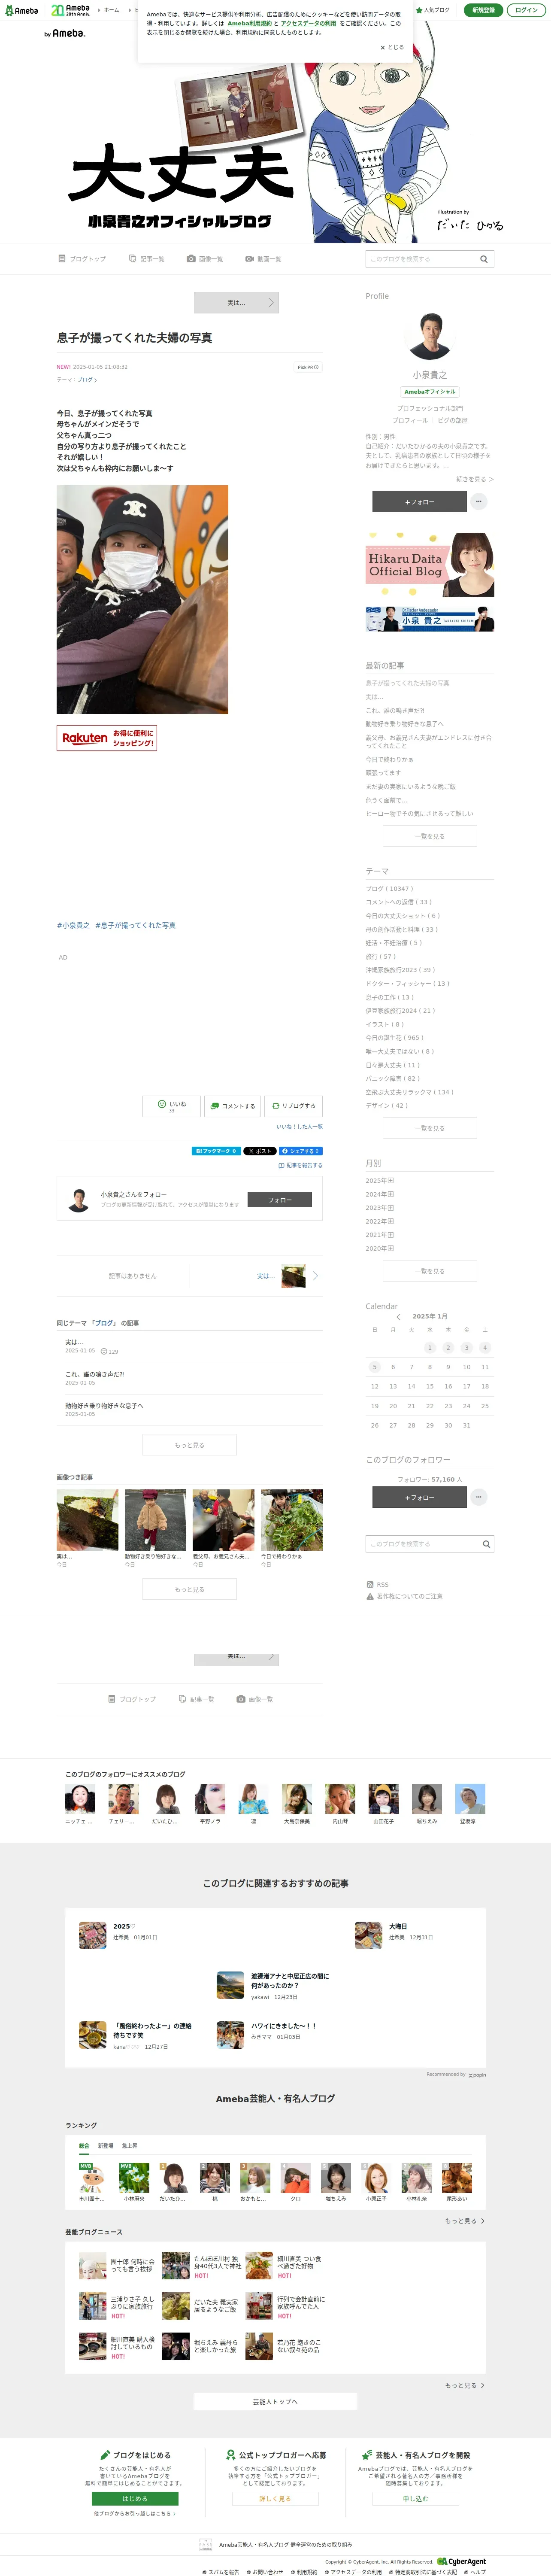Open the 動画一覧 tab
This screenshot has height=2576, width=551.
264,259
